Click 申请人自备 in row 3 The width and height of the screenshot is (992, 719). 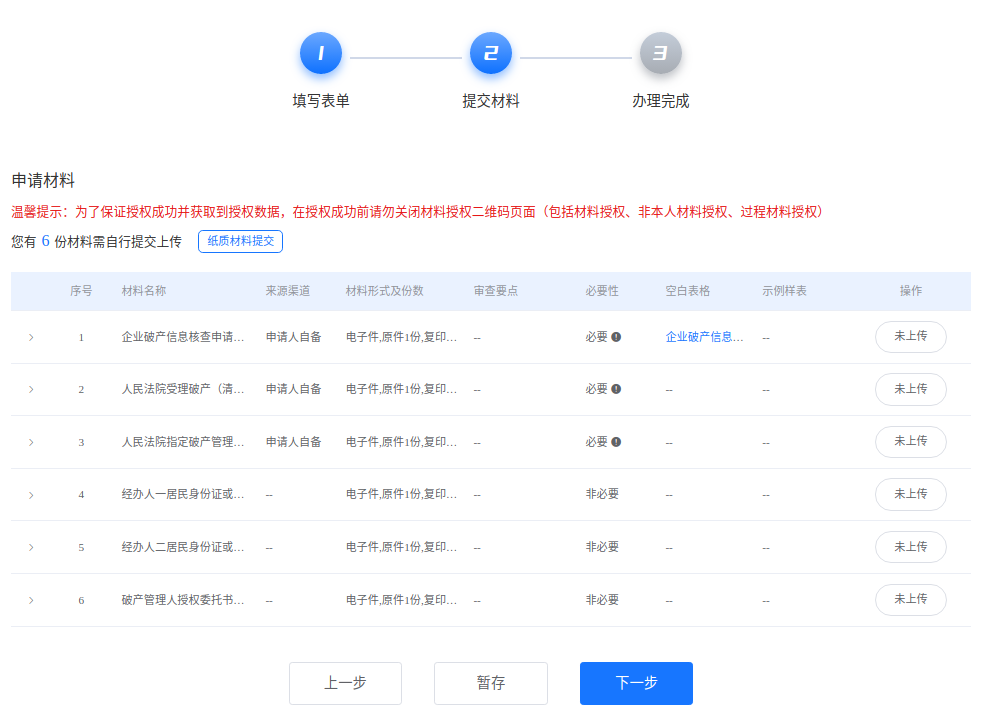pyautogui.click(x=294, y=442)
